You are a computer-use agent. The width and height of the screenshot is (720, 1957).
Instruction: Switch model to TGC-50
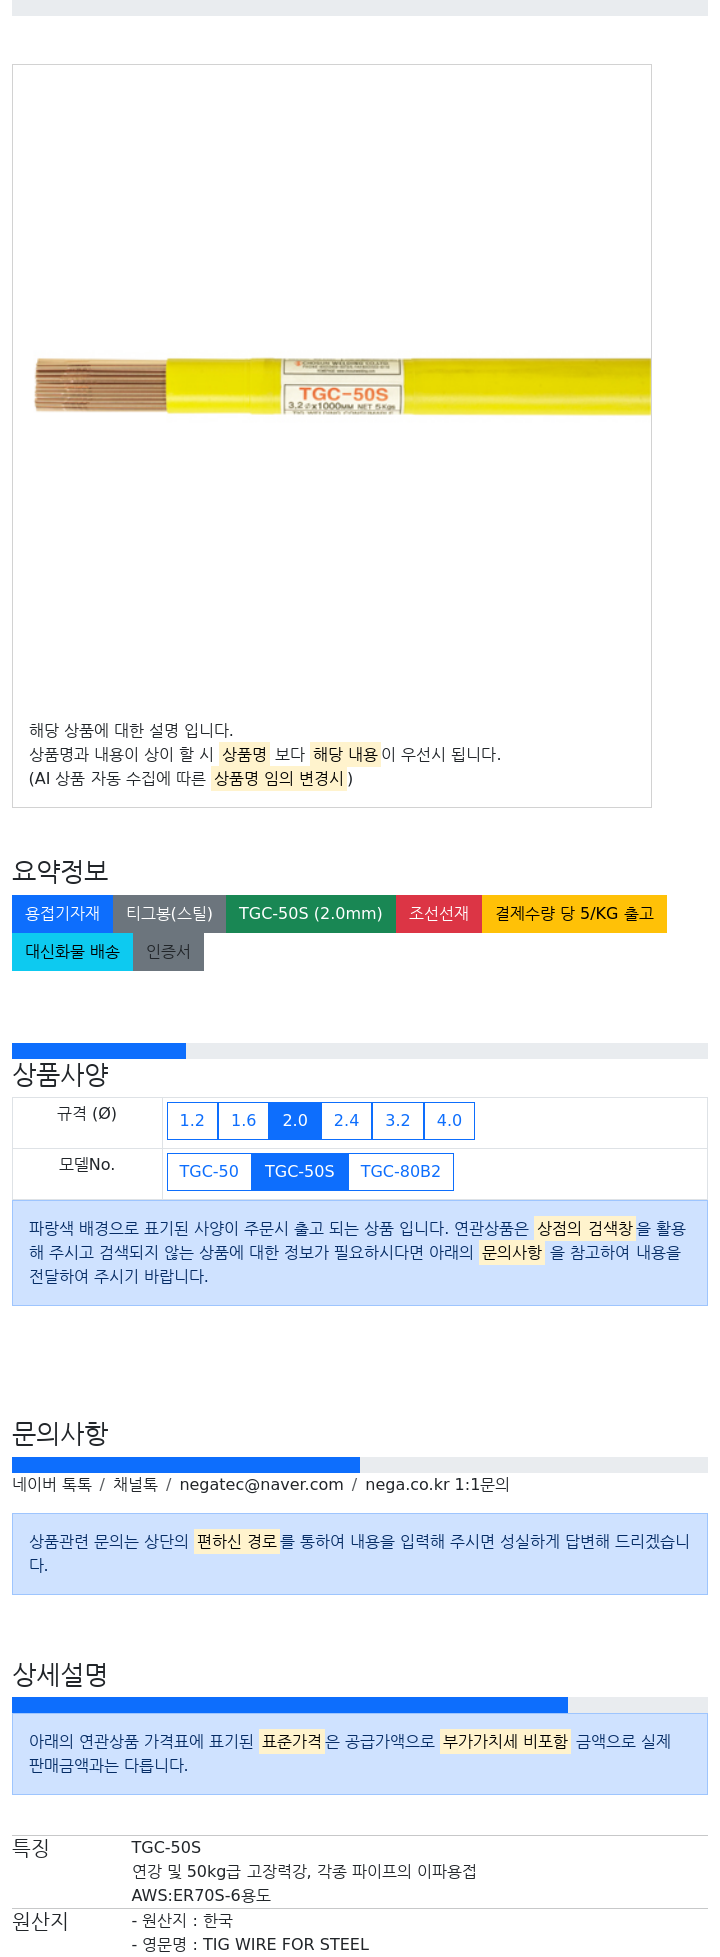(x=209, y=1171)
